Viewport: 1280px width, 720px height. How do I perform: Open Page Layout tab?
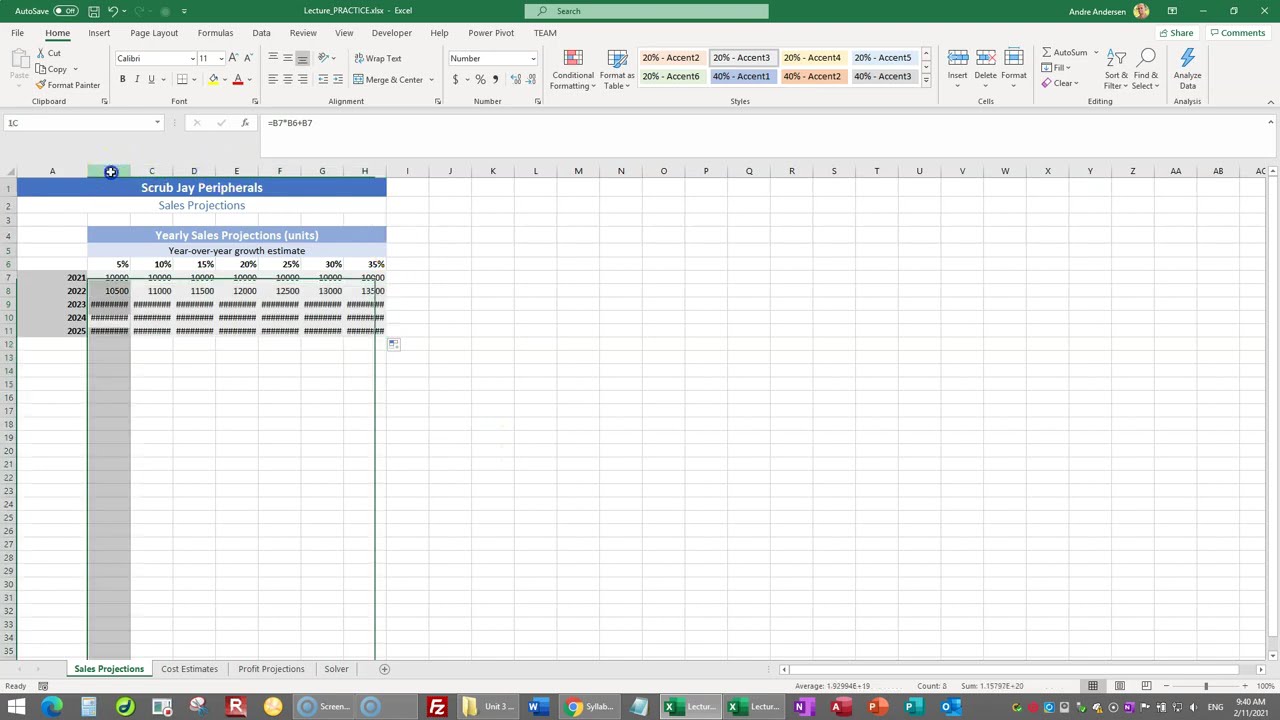[154, 33]
